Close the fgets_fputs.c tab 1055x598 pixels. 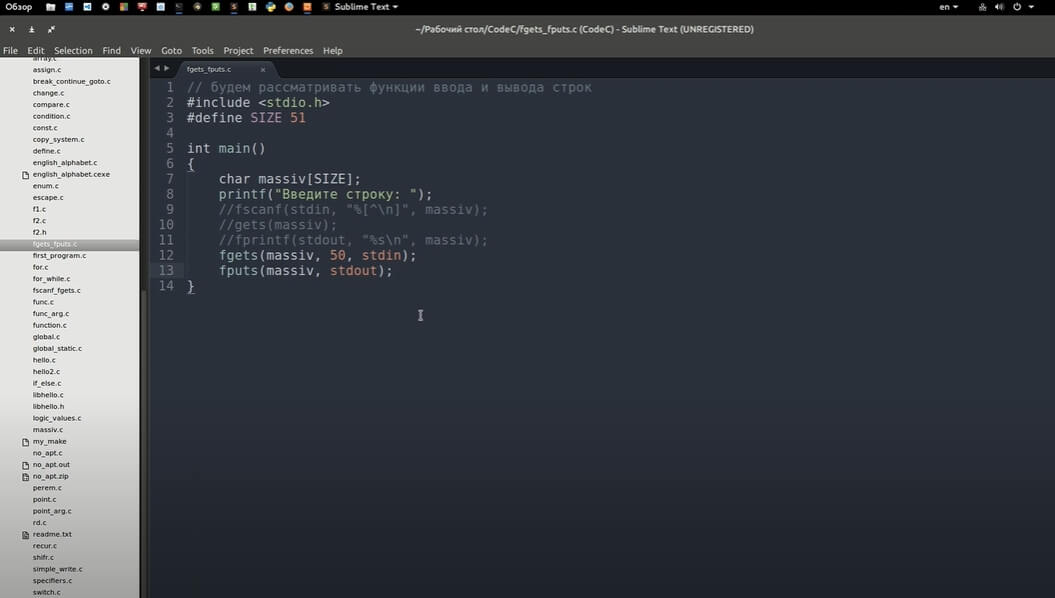pyautogui.click(x=262, y=69)
